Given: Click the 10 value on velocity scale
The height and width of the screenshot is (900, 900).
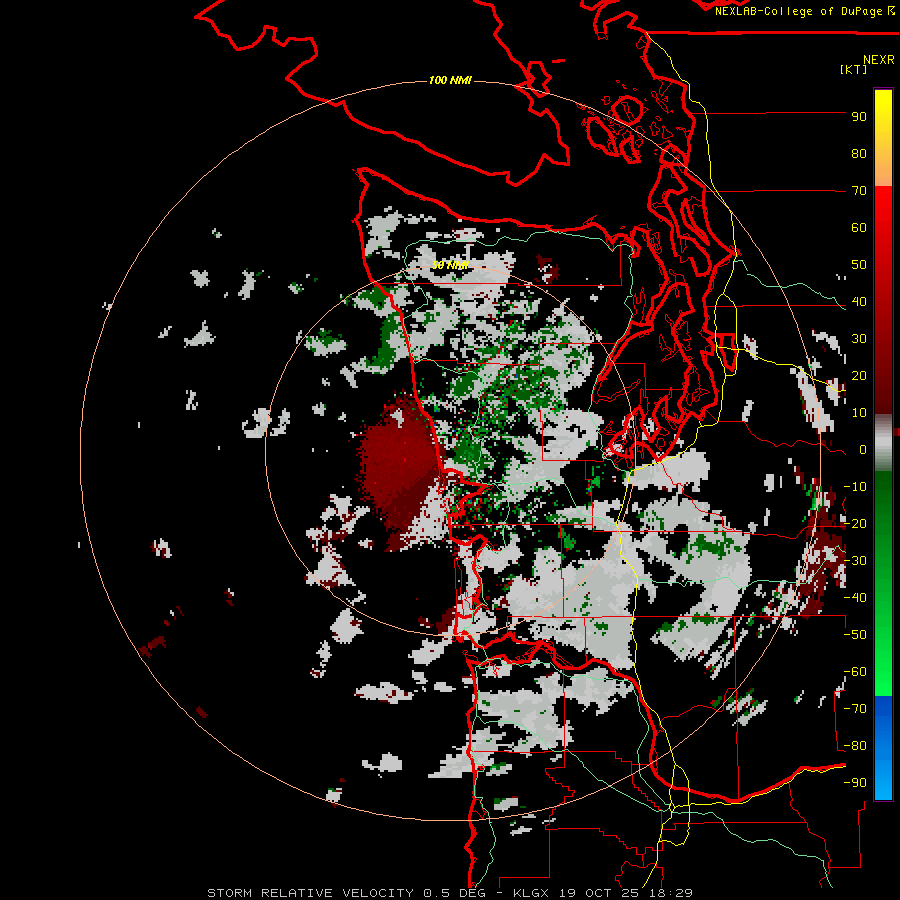Looking at the screenshot, I should pos(859,413).
